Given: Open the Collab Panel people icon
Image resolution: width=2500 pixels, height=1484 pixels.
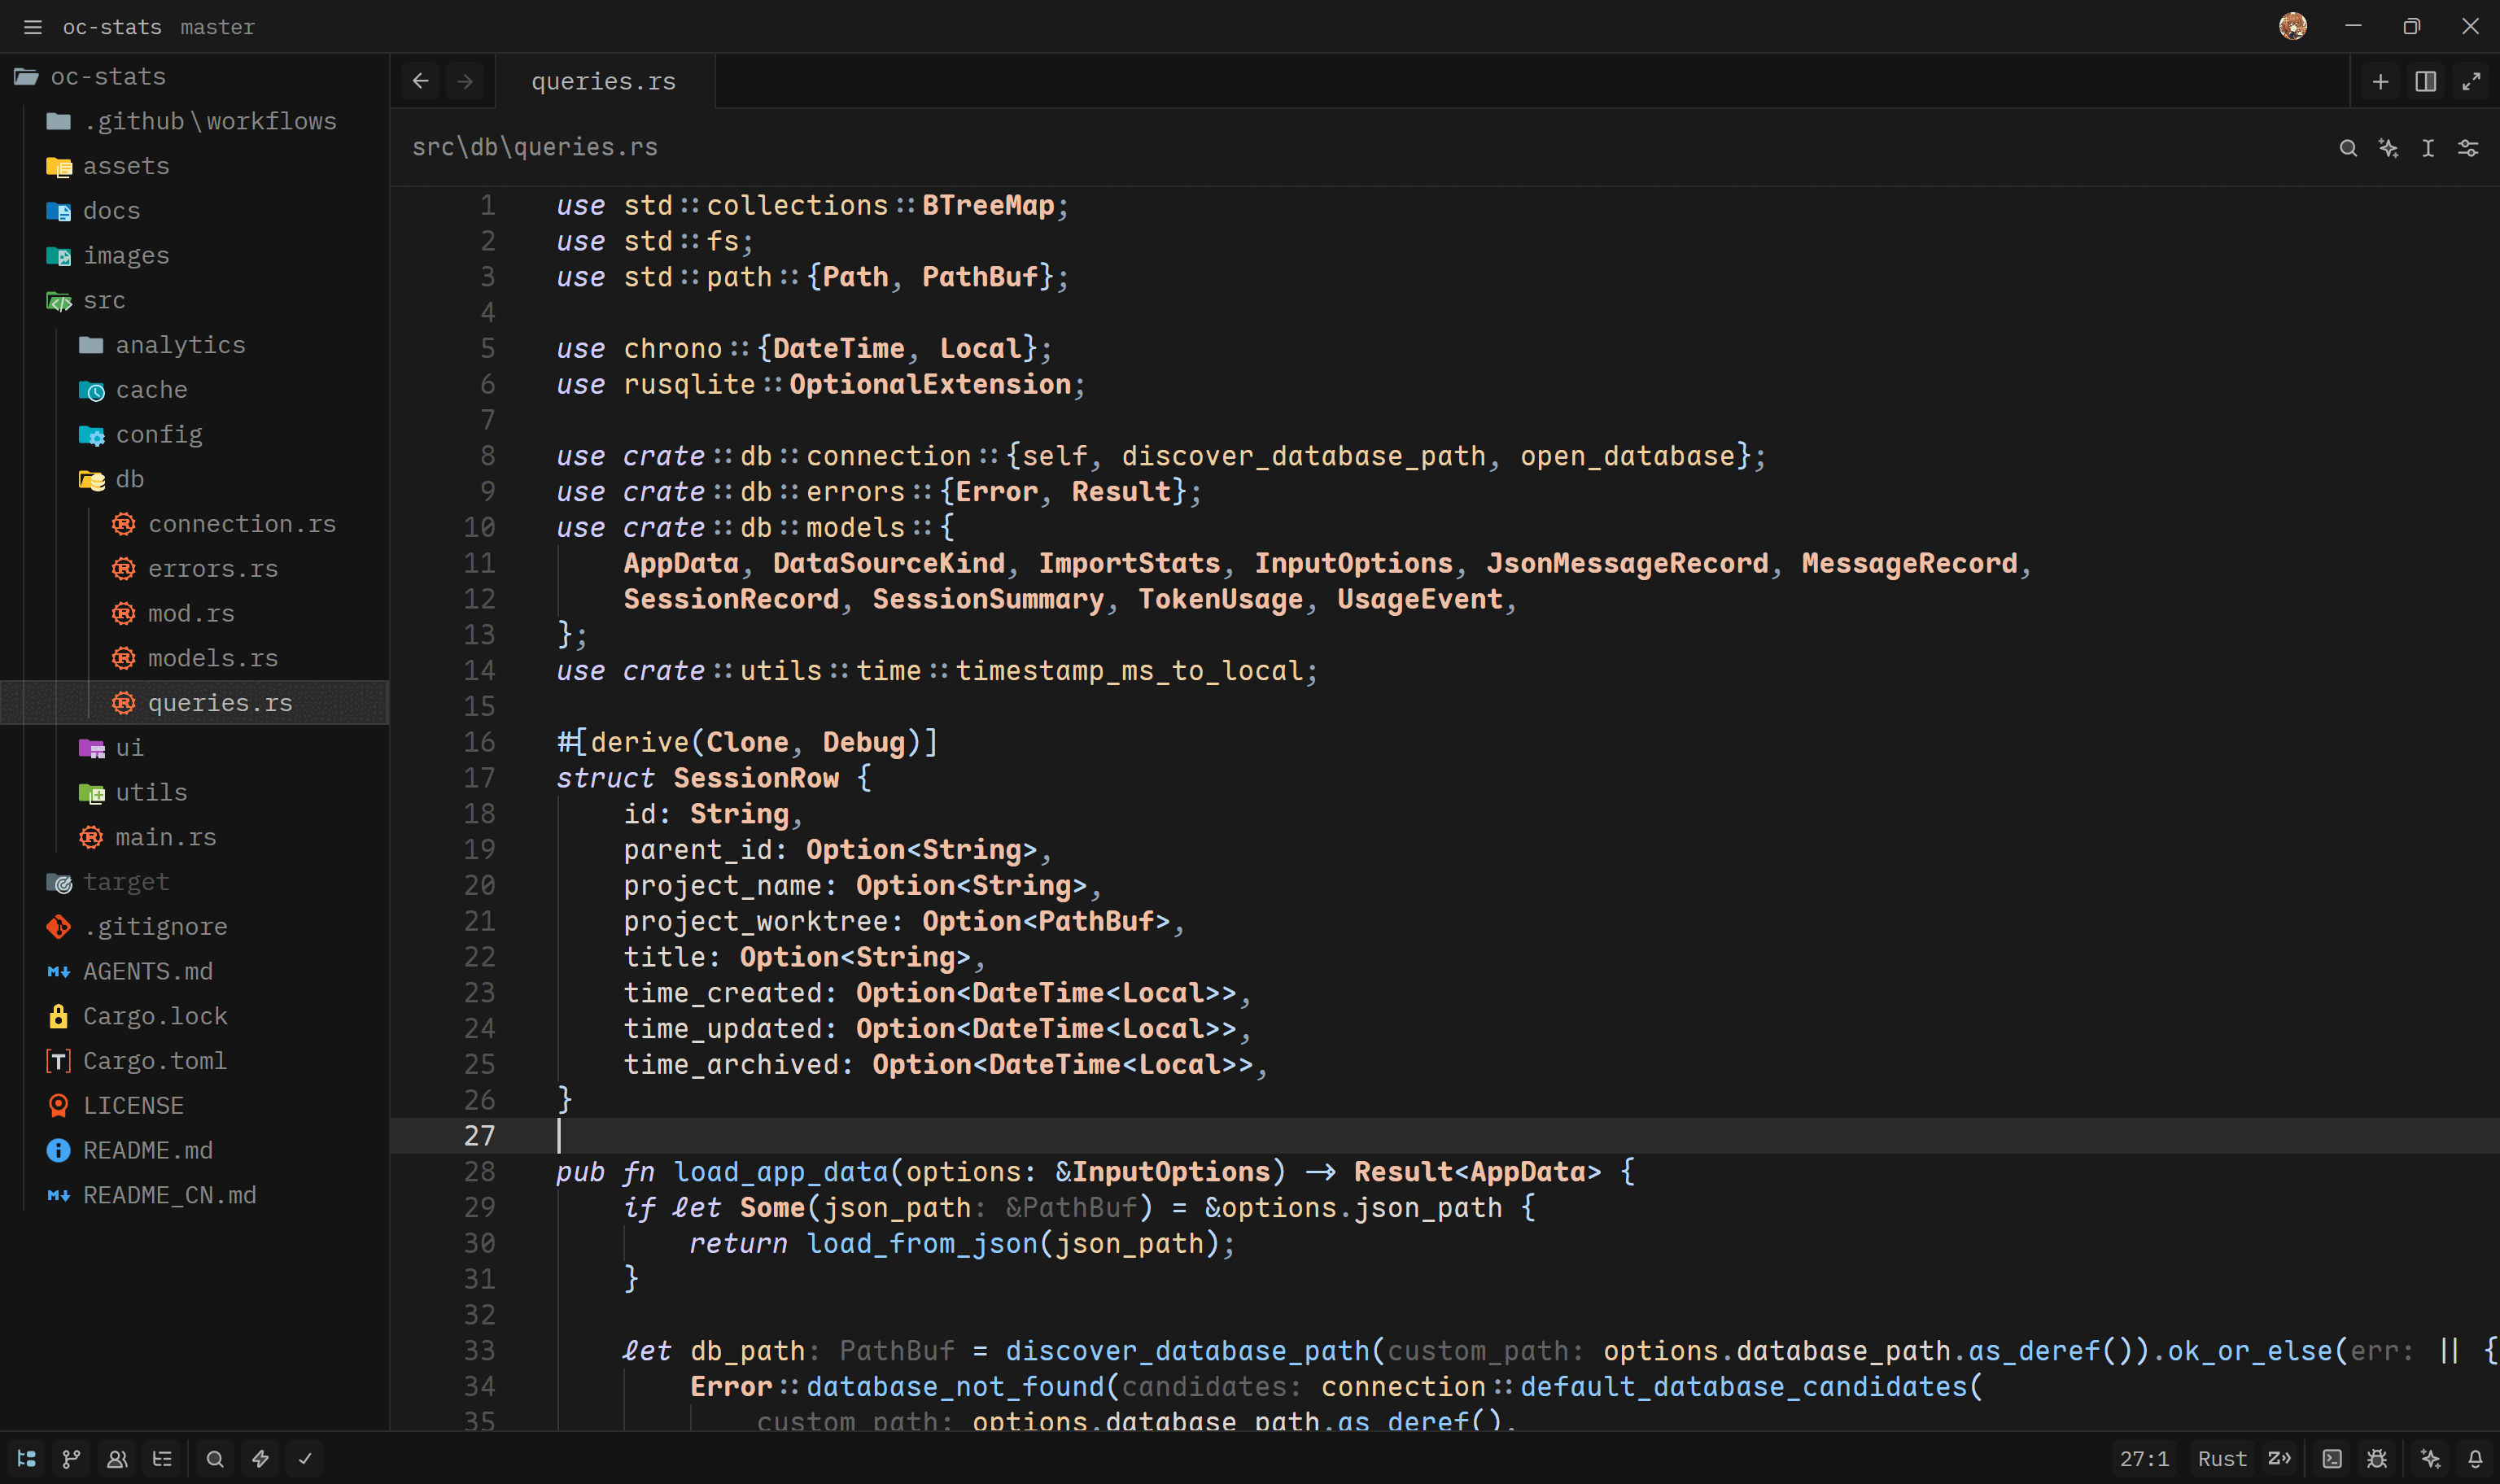Looking at the screenshot, I should [117, 1459].
